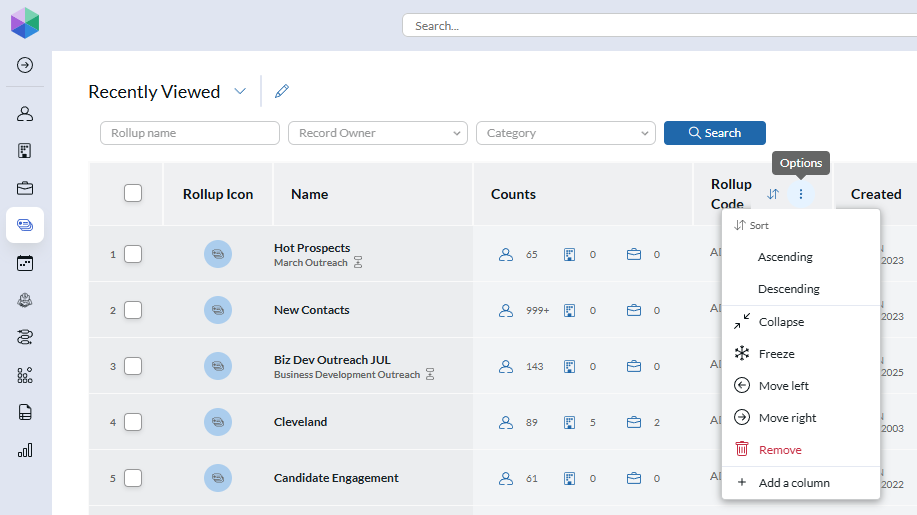Select Freeze in the column options menu
The image size is (917, 515).
pos(776,354)
